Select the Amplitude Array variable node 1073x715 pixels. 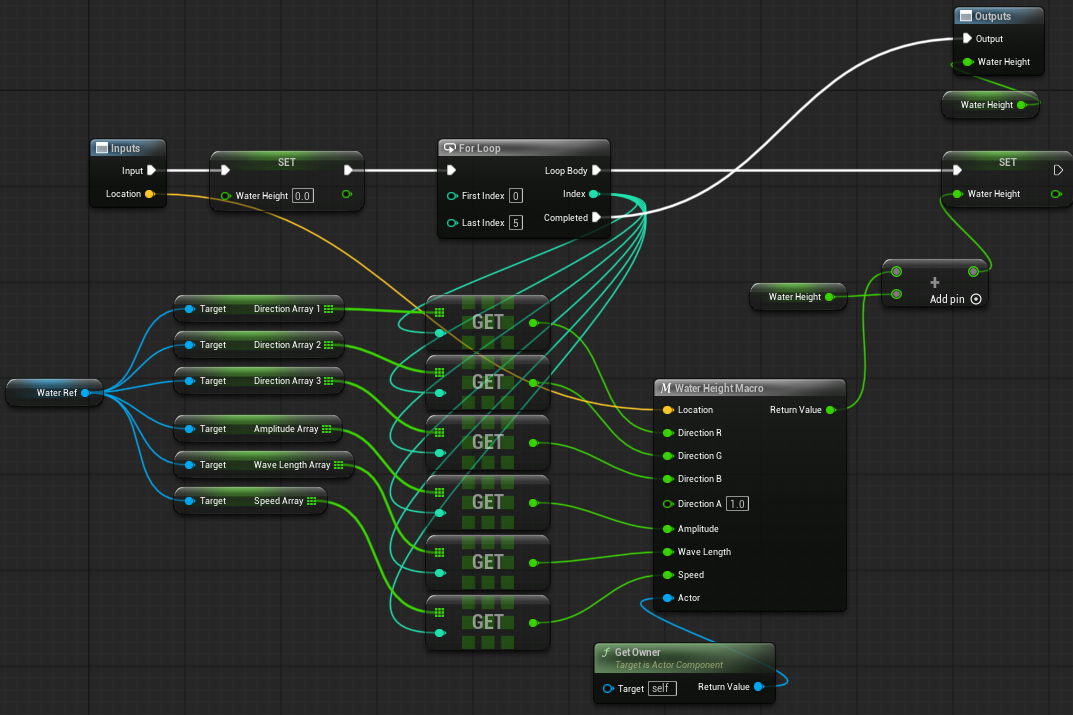(257, 429)
